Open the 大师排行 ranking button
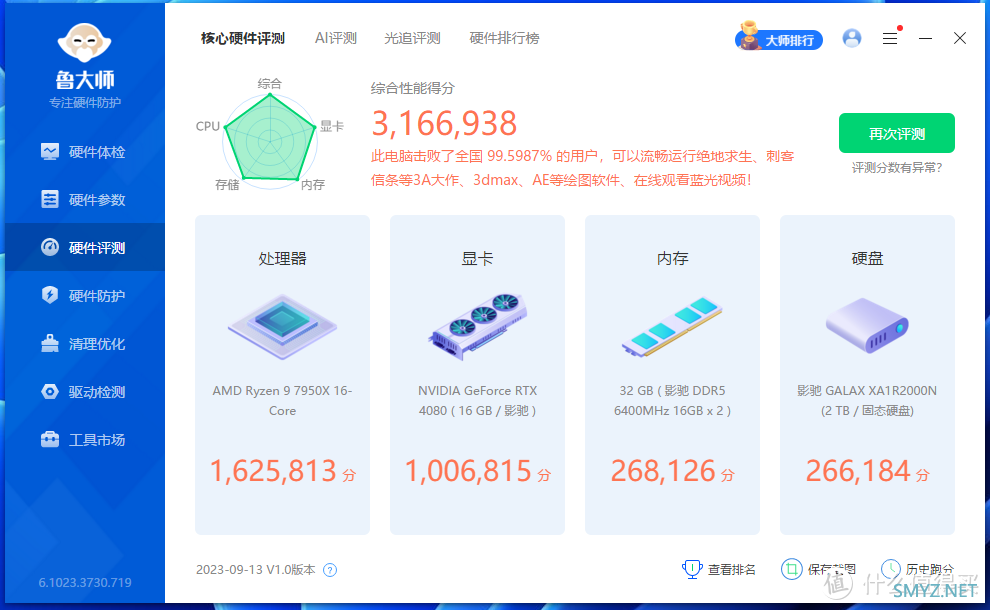990x610 pixels. point(779,39)
